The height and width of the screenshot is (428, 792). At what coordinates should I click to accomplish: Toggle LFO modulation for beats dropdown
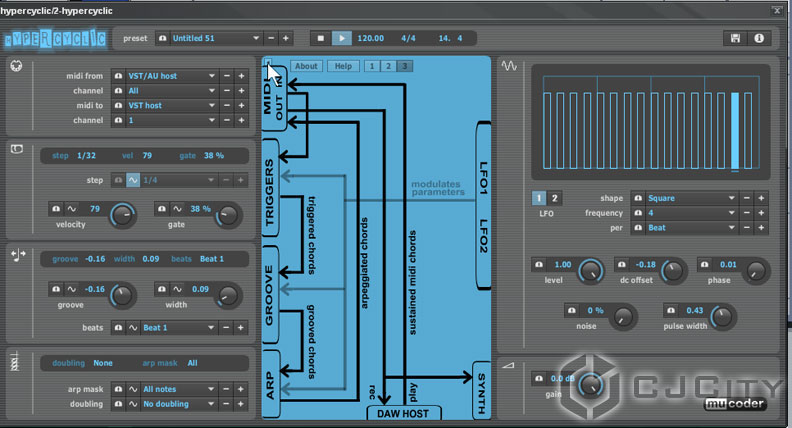(133, 327)
